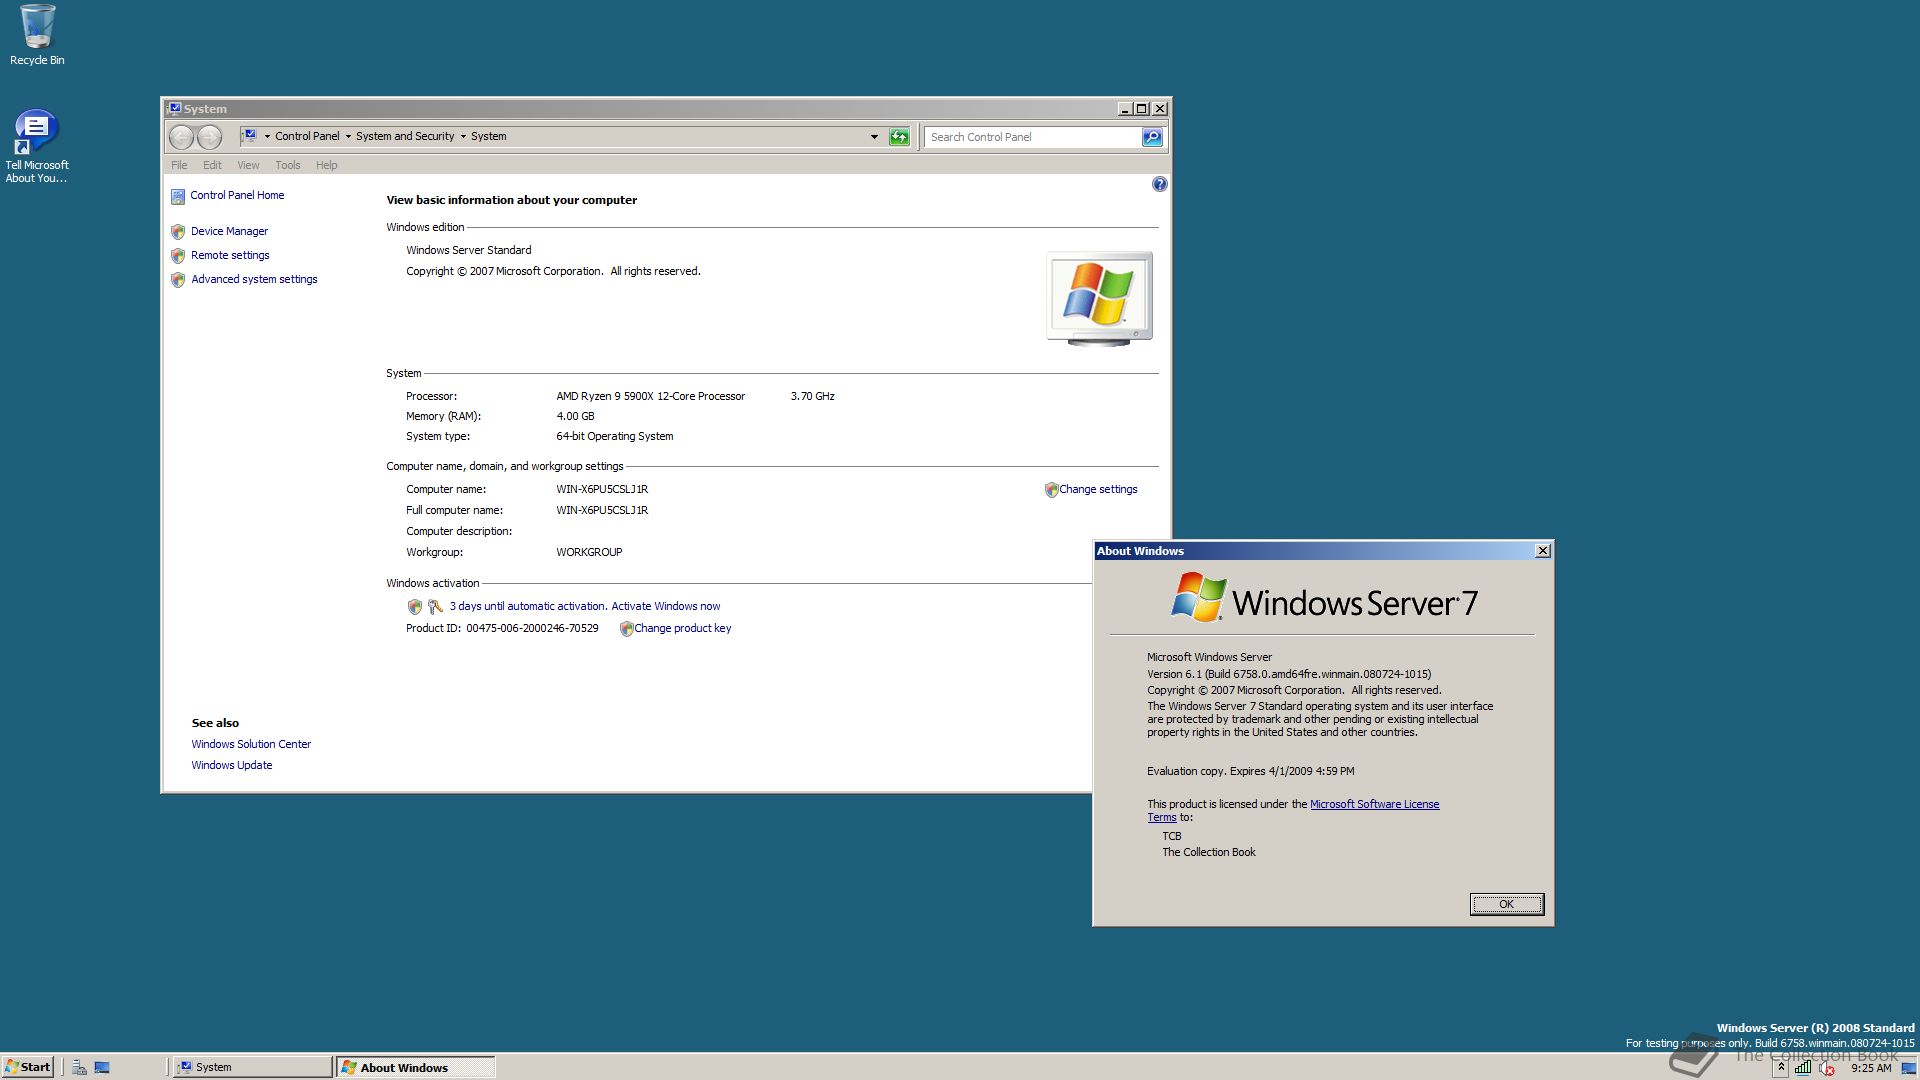1920x1080 pixels.
Task: Click the shield icon next to Change product key
Action: point(626,629)
